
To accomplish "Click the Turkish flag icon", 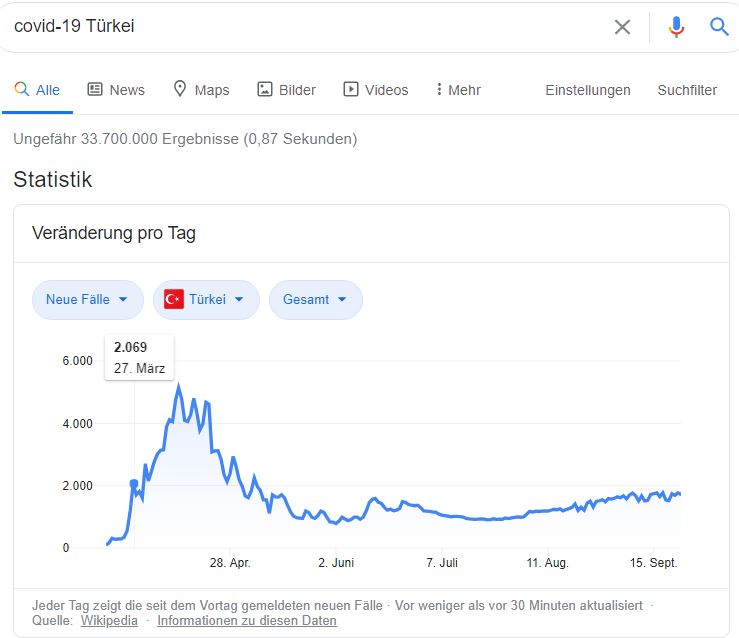I will tap(174, 299).
